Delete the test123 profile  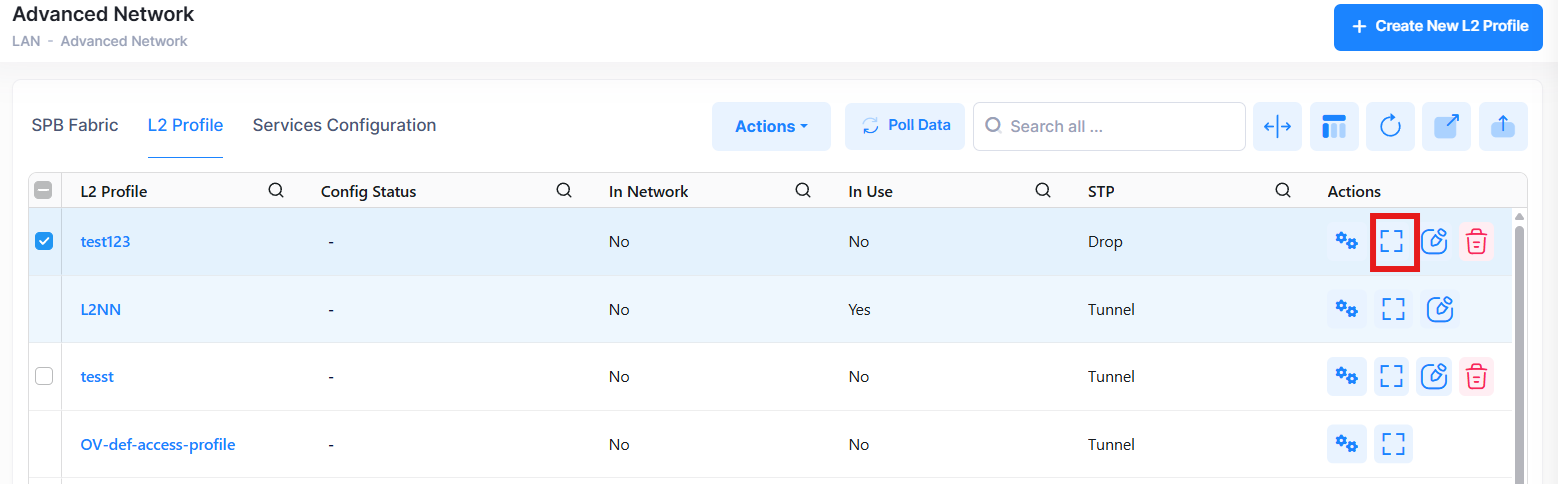pos(1476,242)
